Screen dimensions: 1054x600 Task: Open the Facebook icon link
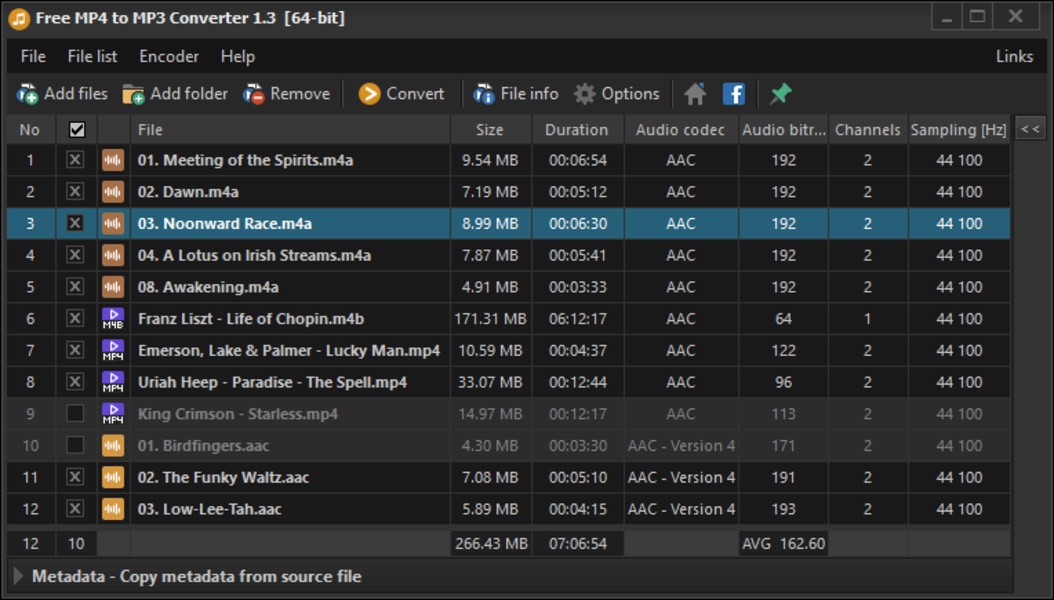pyautogui.click(x=734, y=94)
